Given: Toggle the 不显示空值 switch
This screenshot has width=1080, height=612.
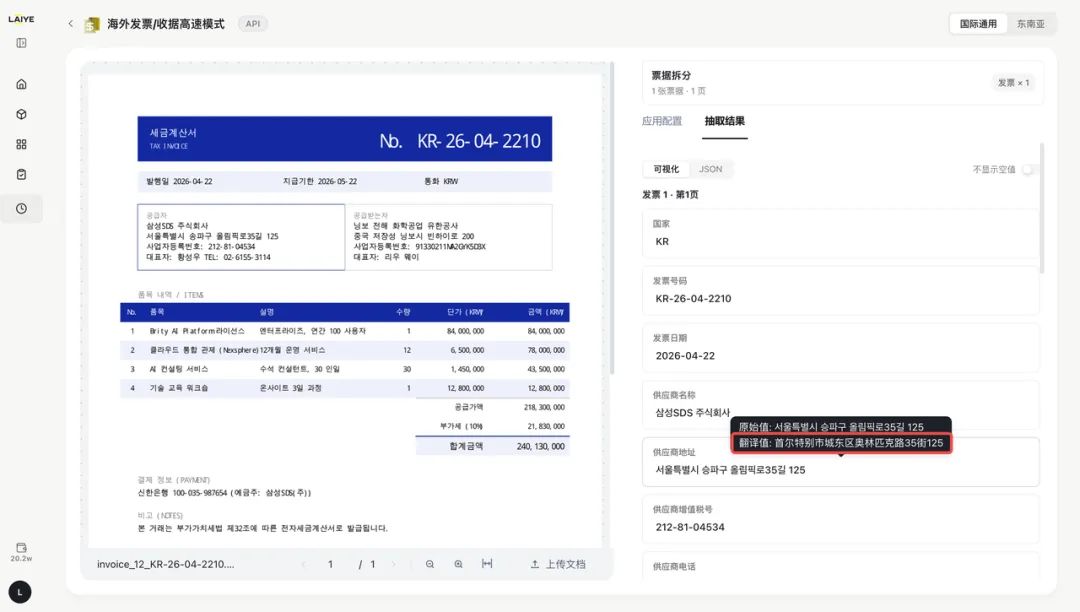Looking at the screenshot, I should 1027,169.
